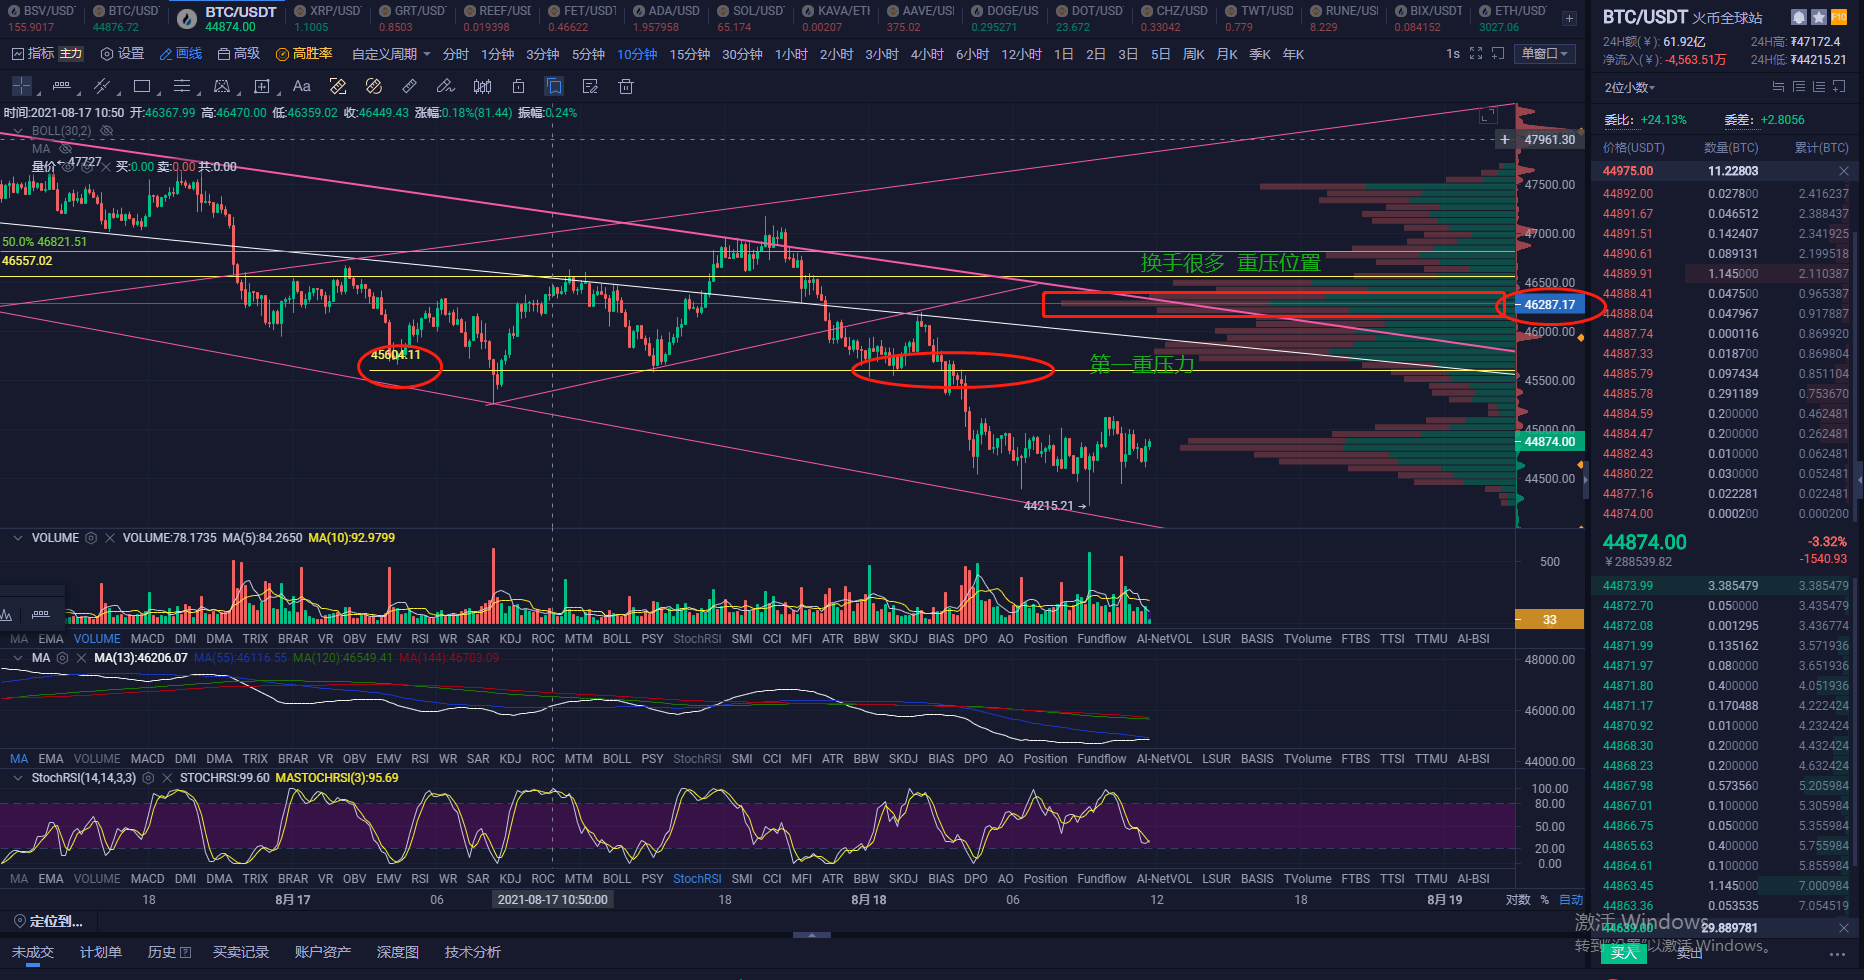The image size is (1864, 980).
Task: Open the 2位小数 decimal precision dropdown
Action: coord(1630,88)
